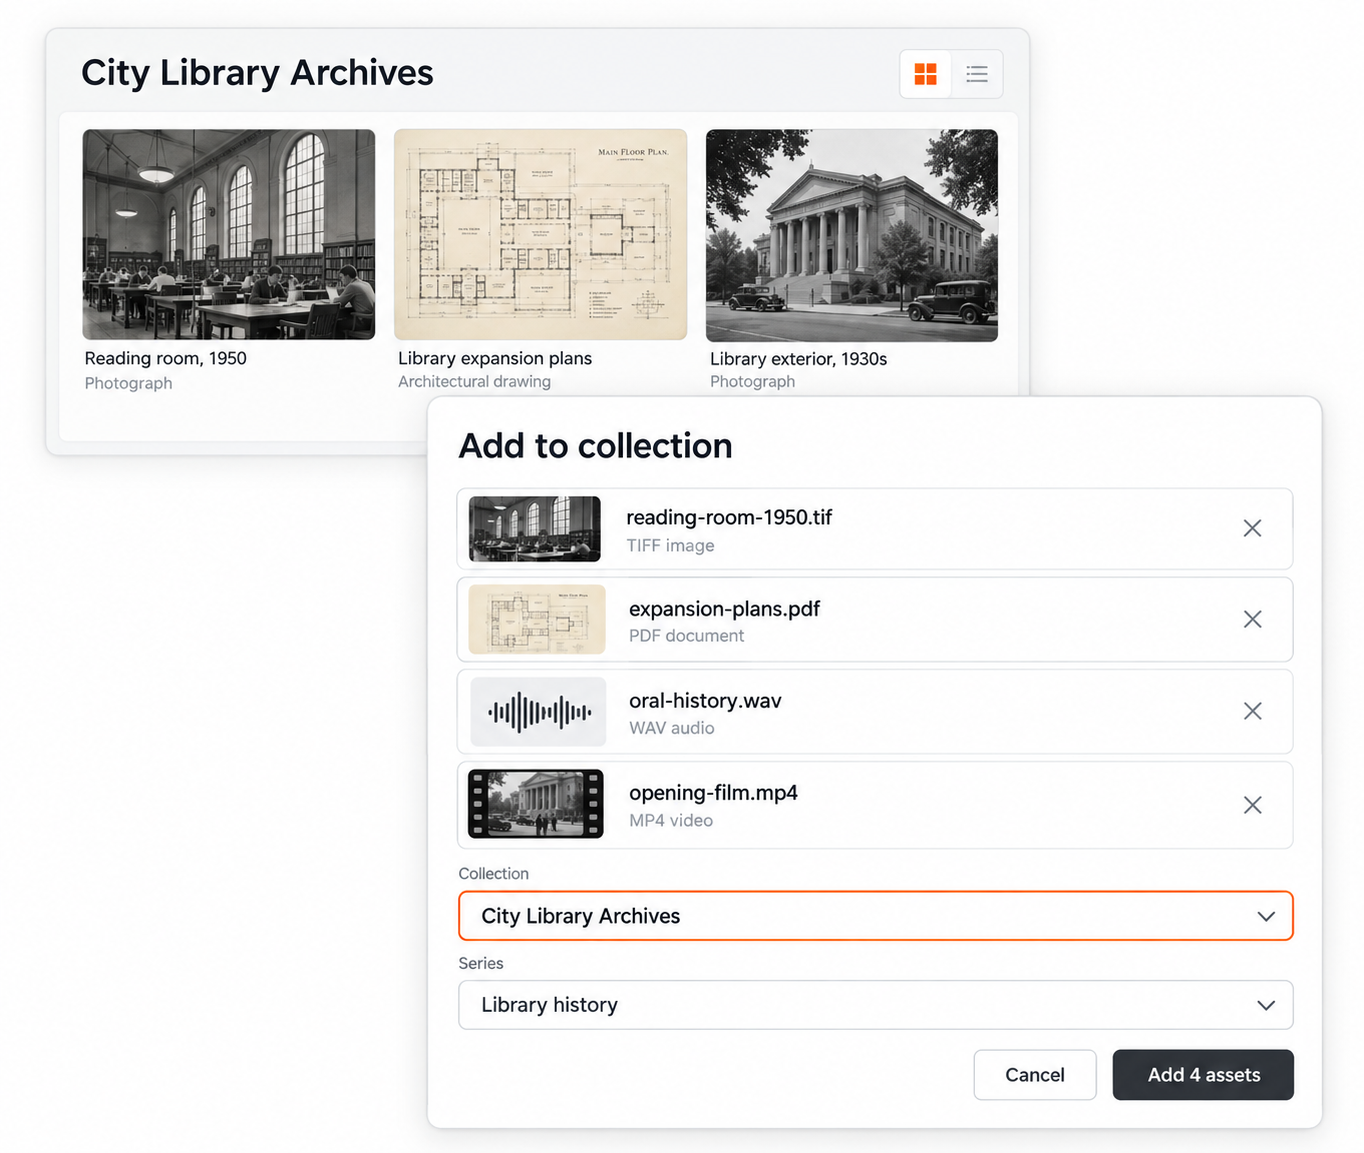Switch to list view in City Library Archives

[977, 74]
